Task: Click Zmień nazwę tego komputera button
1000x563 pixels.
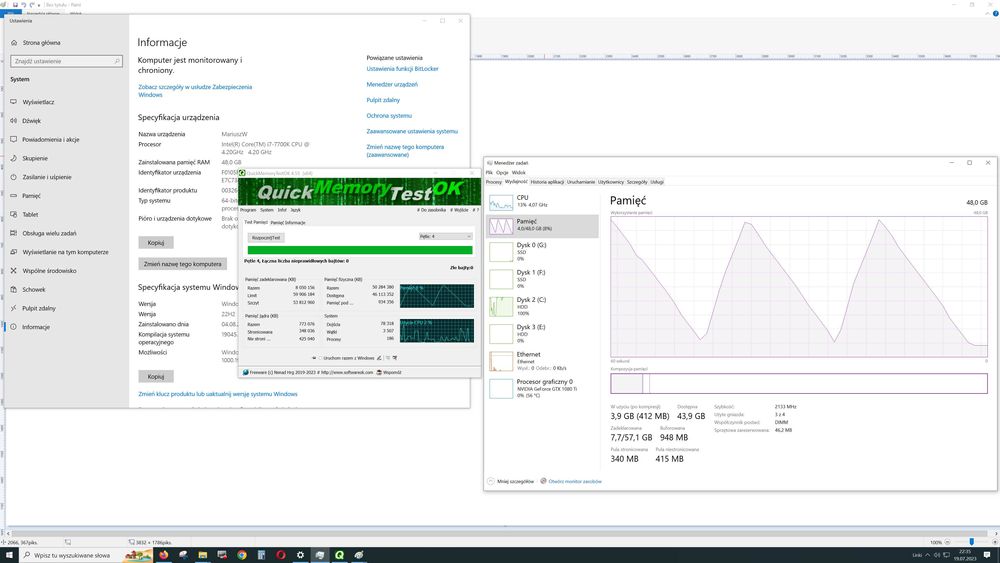Action: point(182,264)
